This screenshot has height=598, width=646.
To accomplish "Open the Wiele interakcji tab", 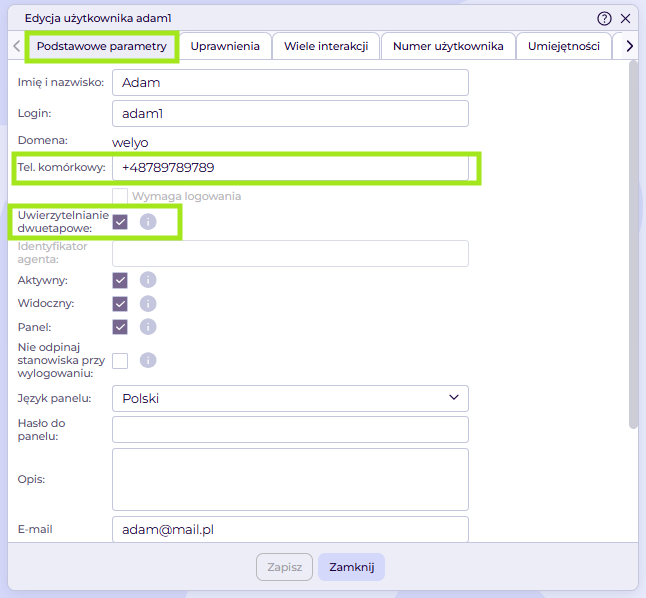I will click(x=326, y=46).
